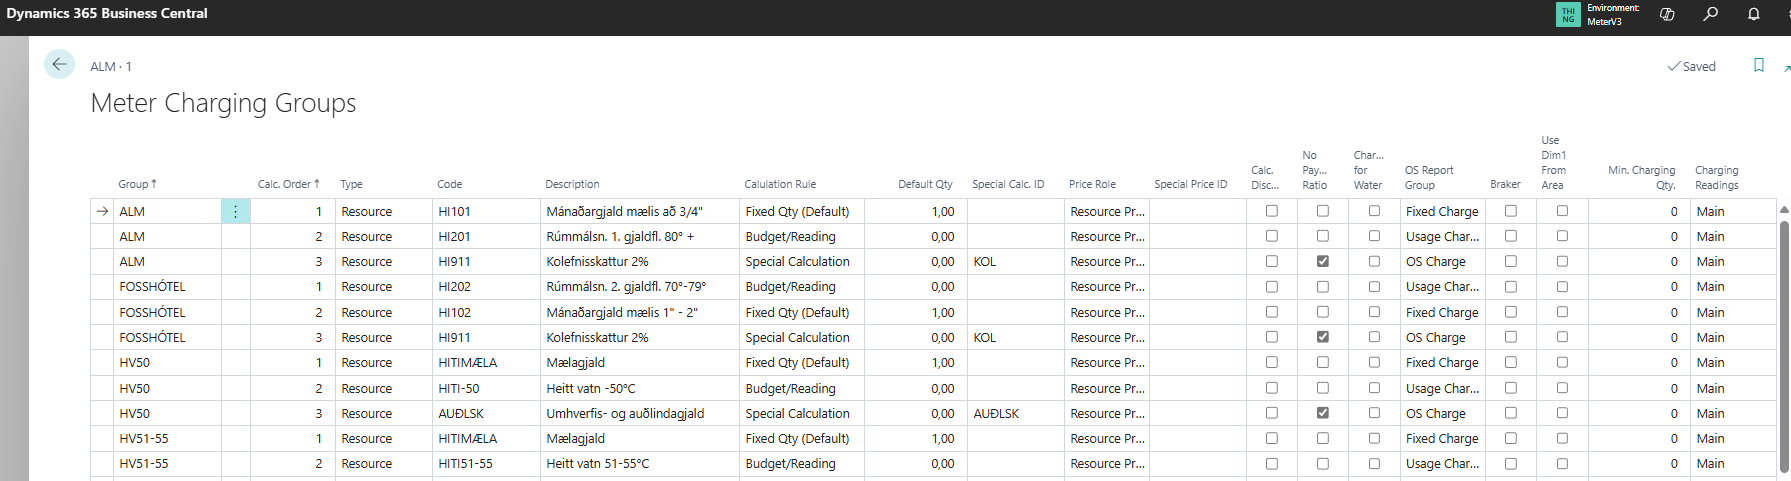Click the Dynamics 365 Business Central title
The height and width of the screenshot is (481, 1791).
pos(107,14)
